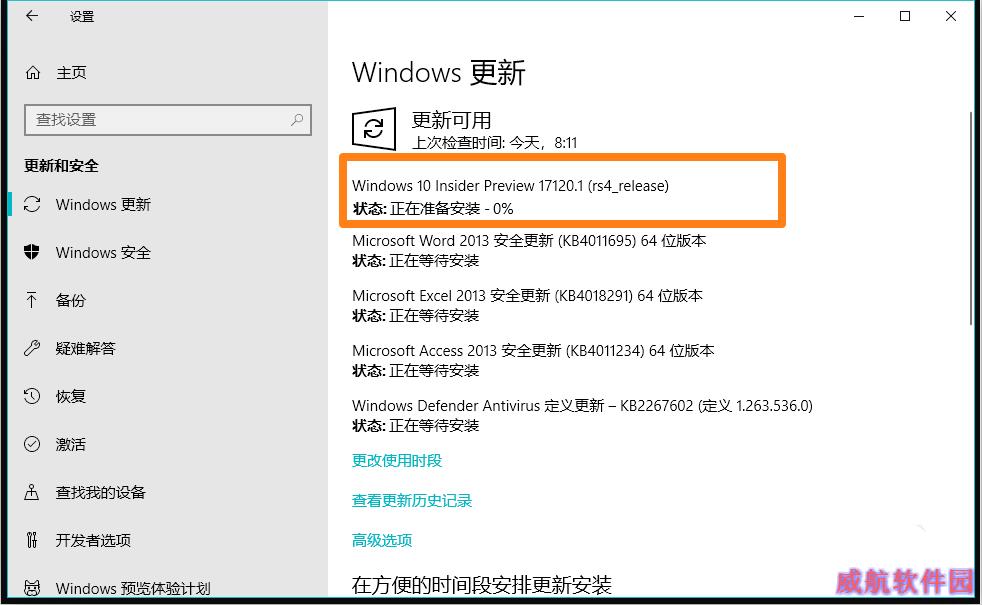Maximize the 设置 window
Image resolution: width=982 pixels, height=605 pixels.
[x=905, y=16]
